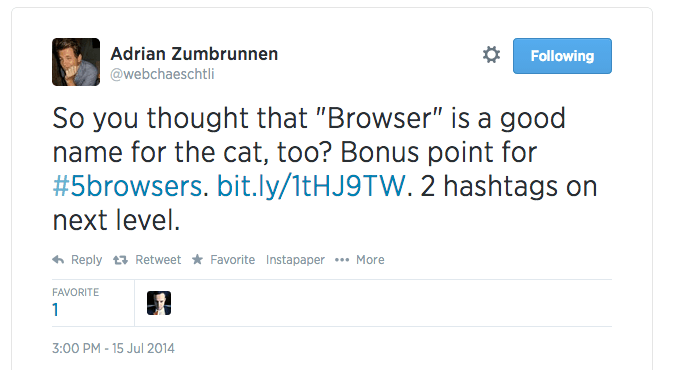Click the Retweet text label

[158, 260]
